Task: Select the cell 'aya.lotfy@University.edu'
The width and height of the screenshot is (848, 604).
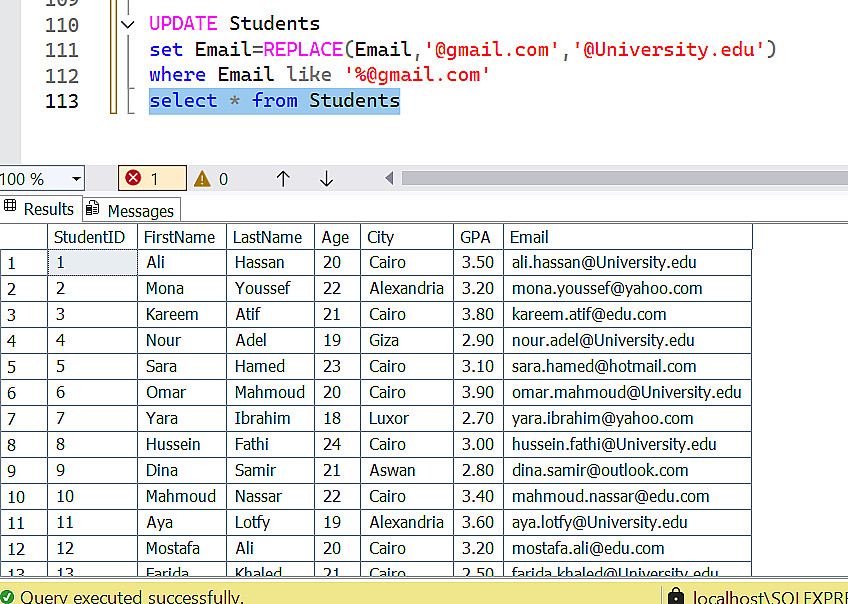Action: [627, 522]
